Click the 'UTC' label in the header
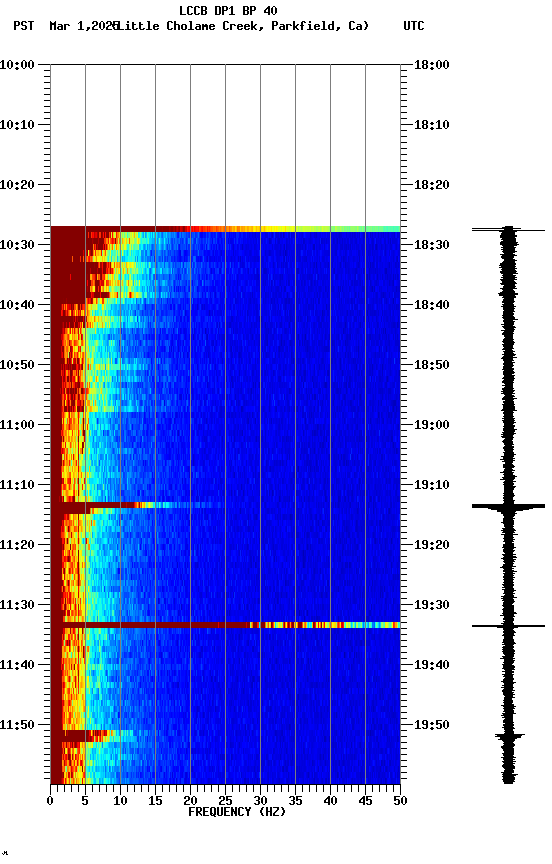This screenshot has height=864, width=552. pyautogui.click(x=414, y=26)
